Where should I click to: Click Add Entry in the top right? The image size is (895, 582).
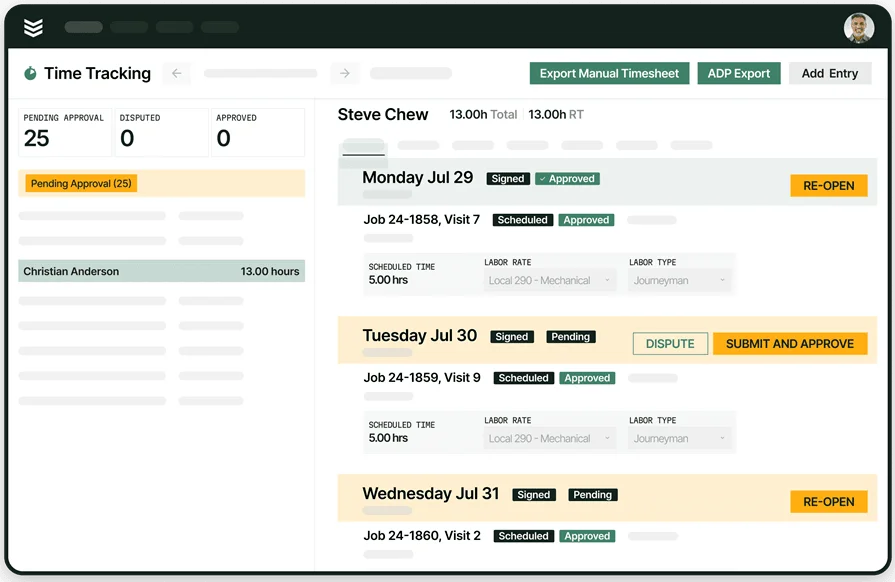point(830,73)
